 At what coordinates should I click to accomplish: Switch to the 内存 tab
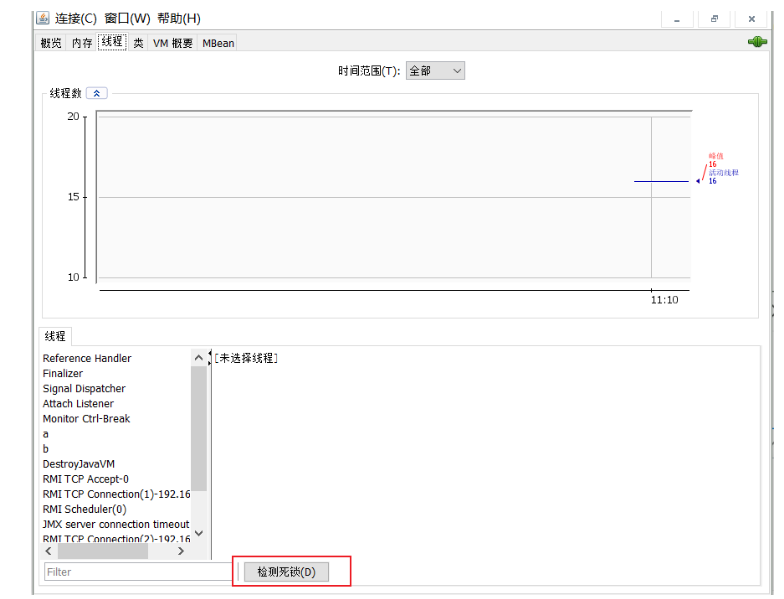[x=82, y=43]
